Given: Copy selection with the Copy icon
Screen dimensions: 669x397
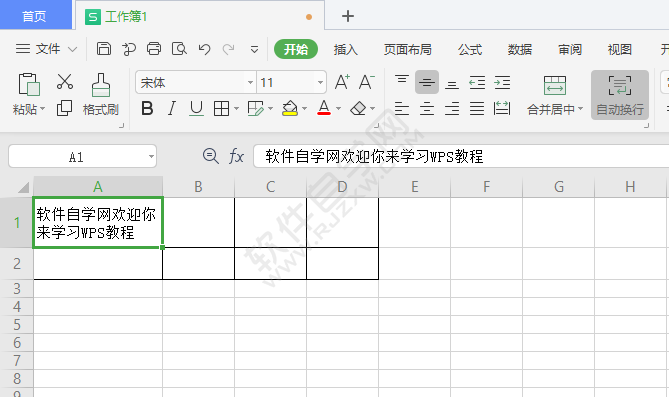Looking at the screenshot, I should pyautogui.click(x=64, y=108).
